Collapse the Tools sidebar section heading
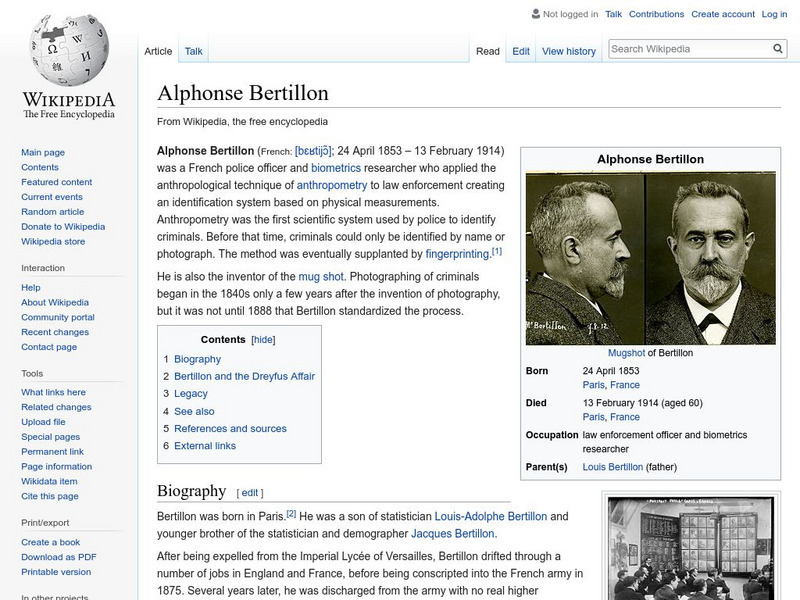This screenshot has width=800, height=600. tap(32, 373)
